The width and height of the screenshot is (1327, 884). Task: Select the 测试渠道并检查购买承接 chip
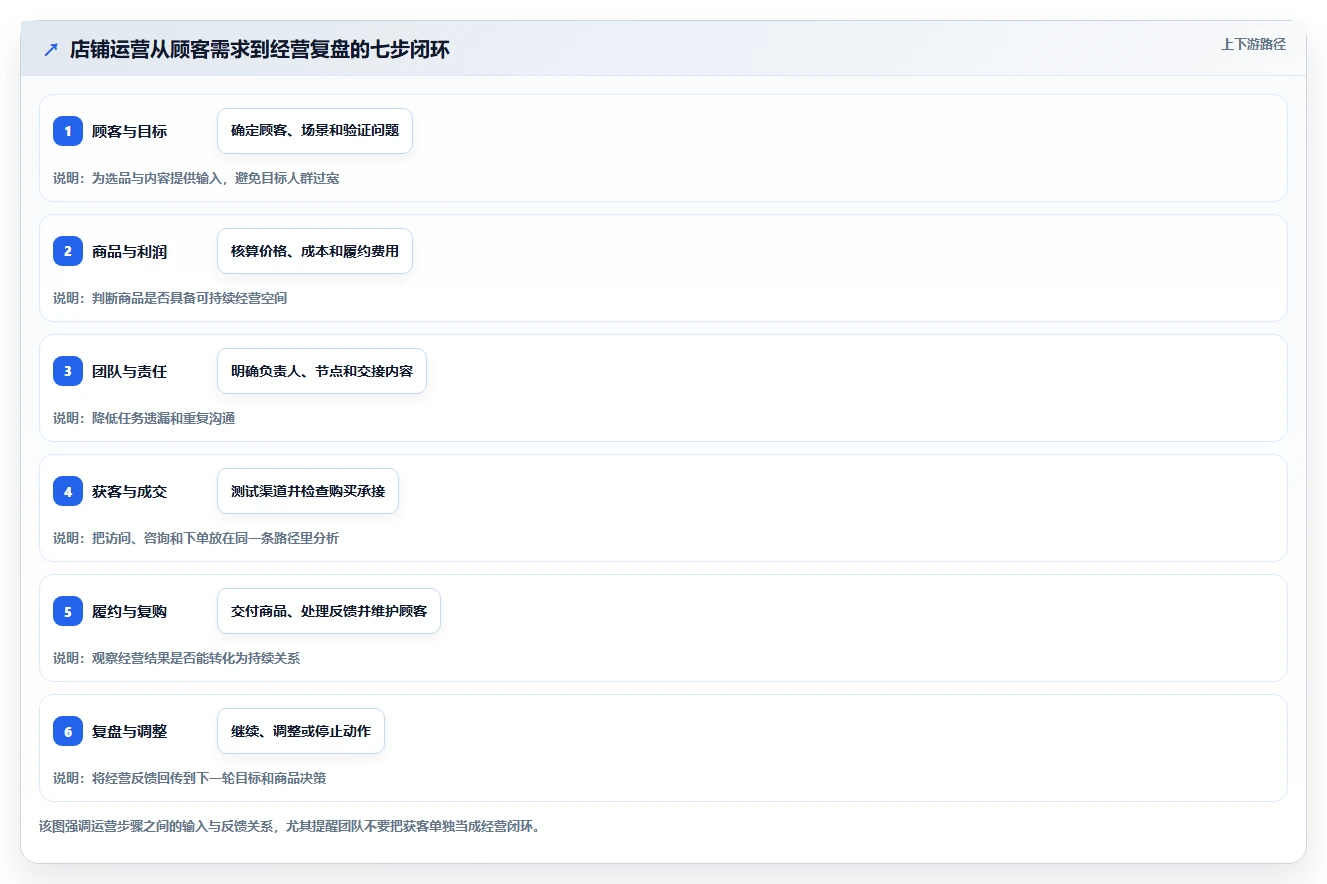point(308,491)
